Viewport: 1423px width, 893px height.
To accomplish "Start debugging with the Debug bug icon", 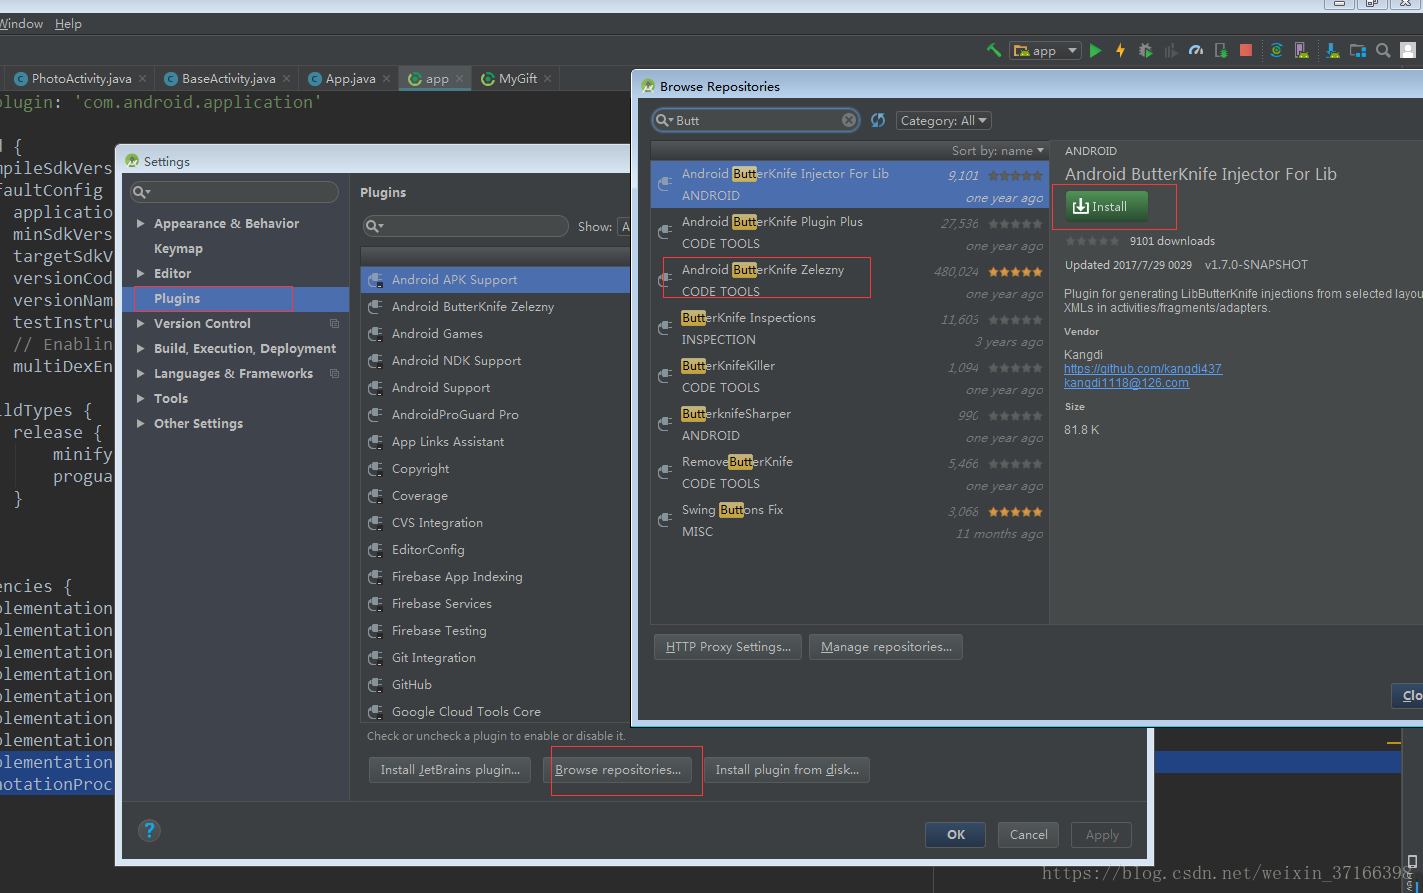I will [1145, 49].
